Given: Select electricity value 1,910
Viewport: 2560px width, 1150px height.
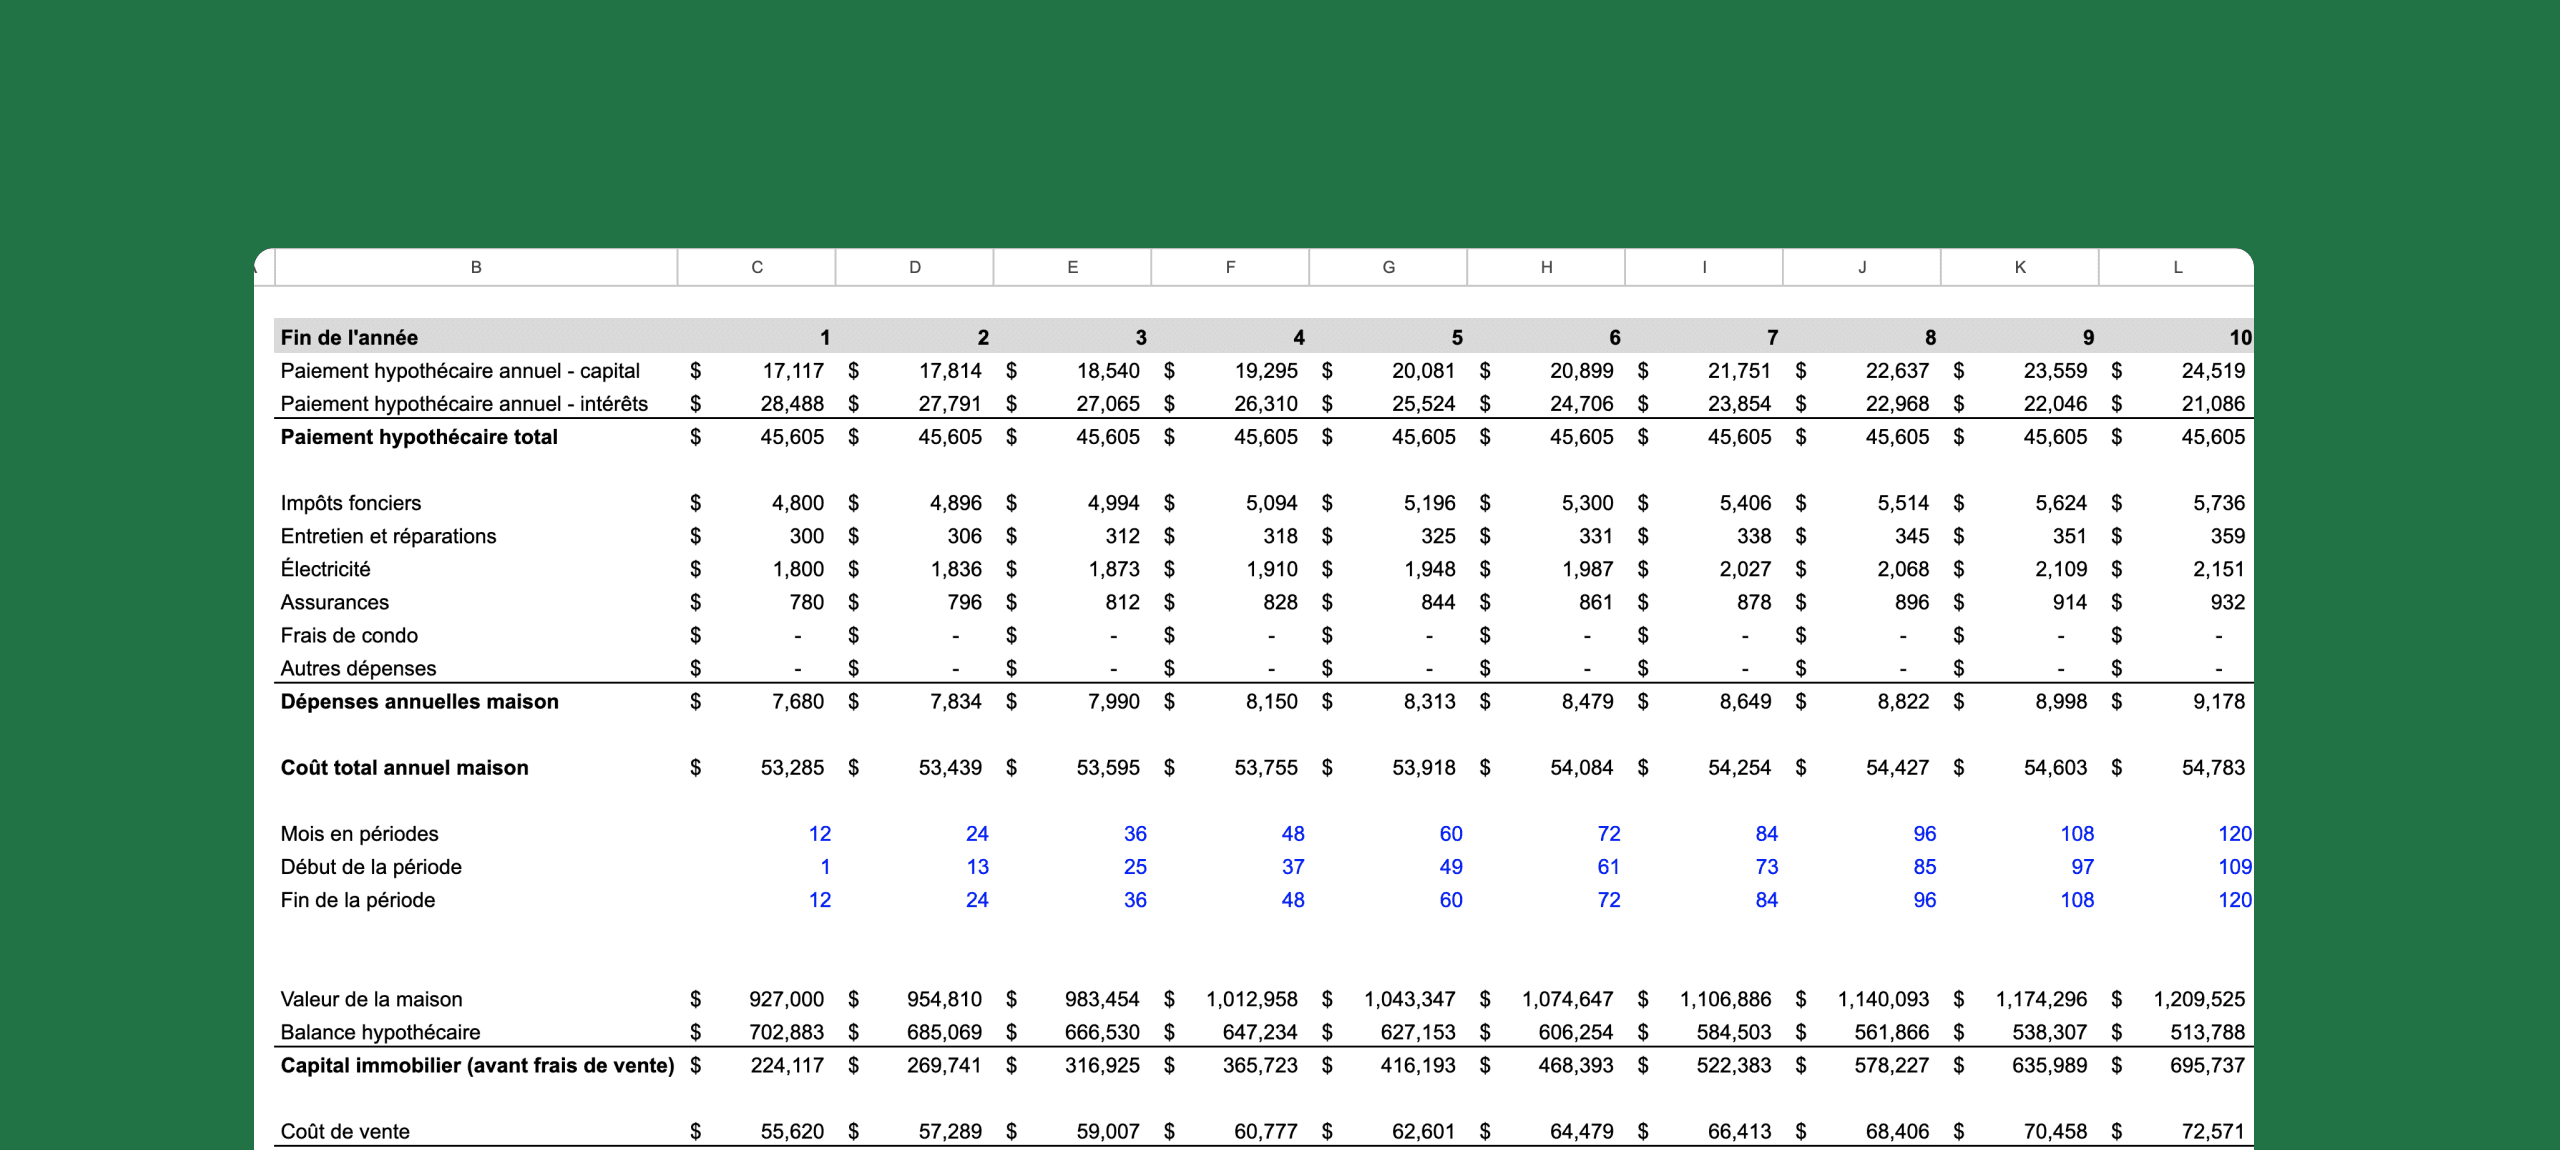Looking at the screenshot, I should 1272,569.
